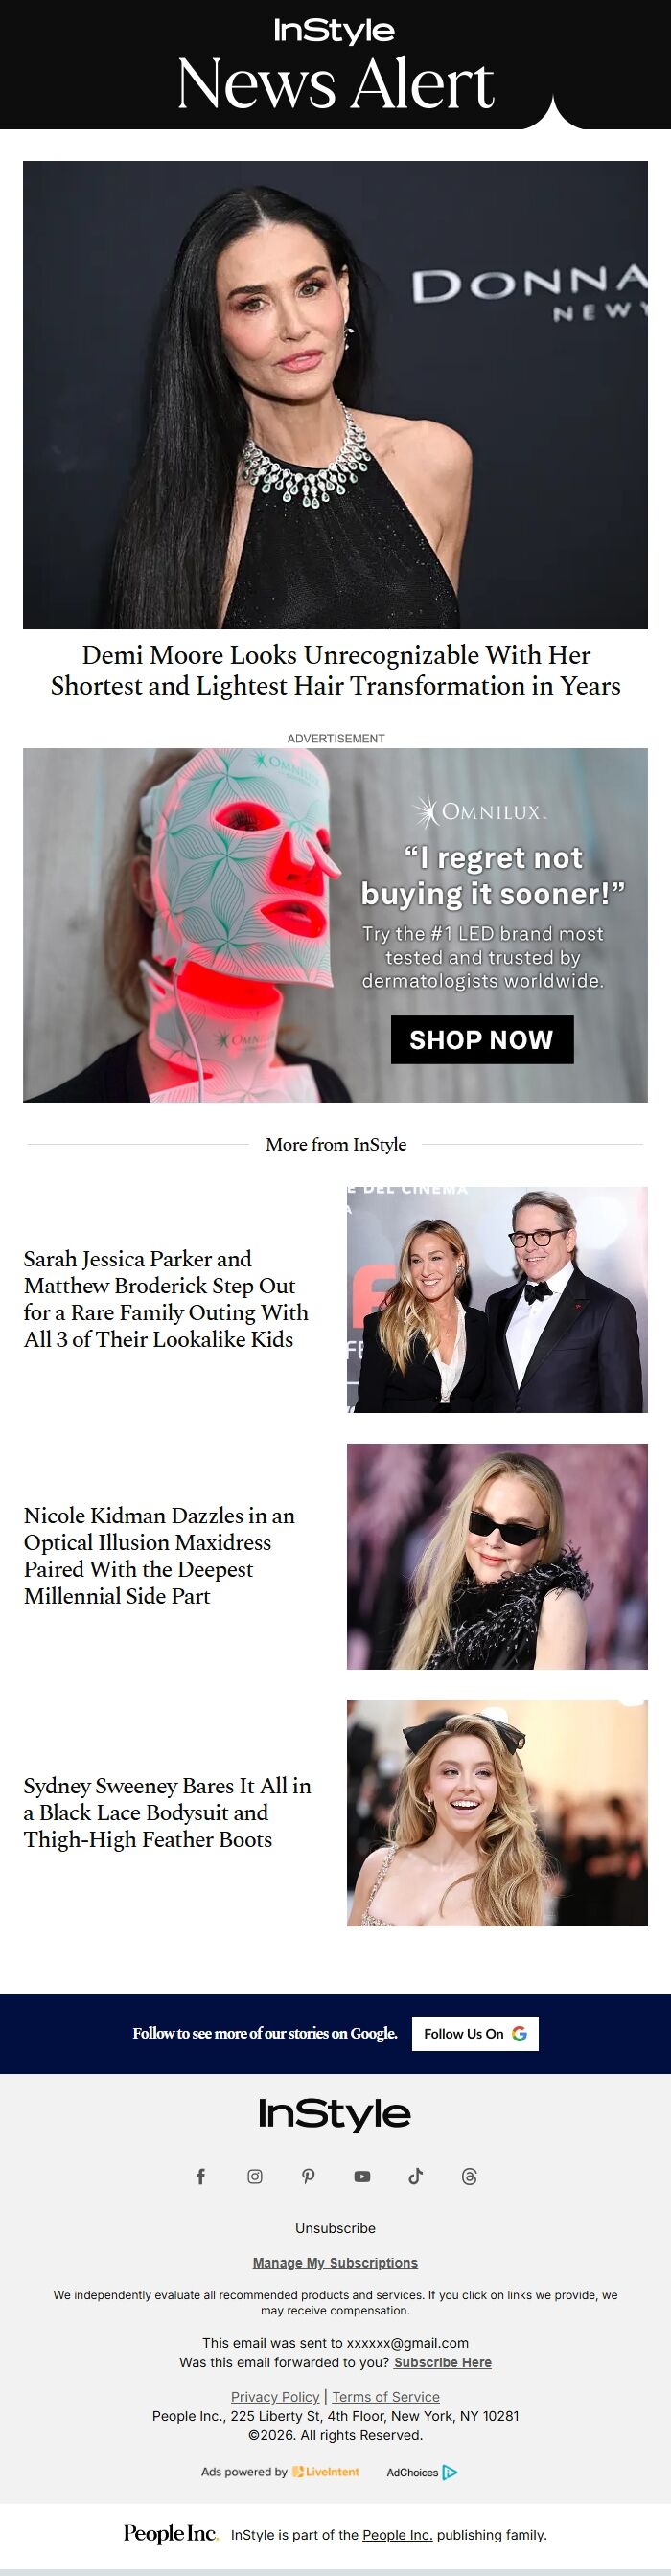Screen dimensions: 671x2576
Task: Open the Sydney Sweeney bodysuit article
Action: pos(167,1812)
